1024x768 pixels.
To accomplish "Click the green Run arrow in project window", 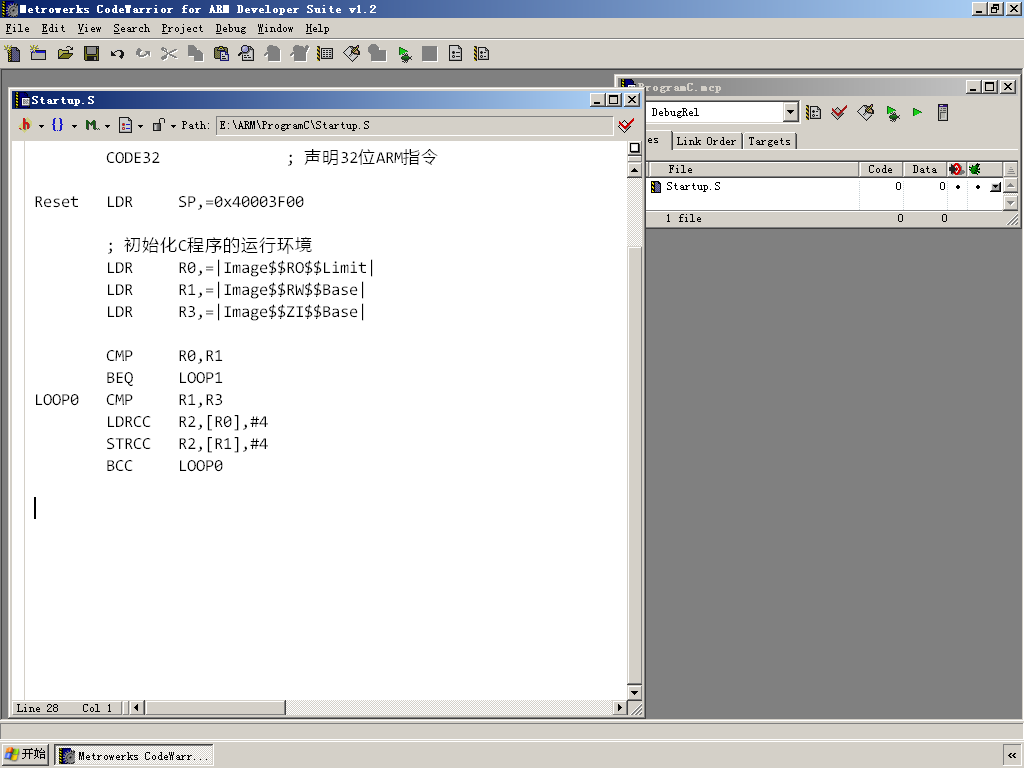I will click(918, 112).
